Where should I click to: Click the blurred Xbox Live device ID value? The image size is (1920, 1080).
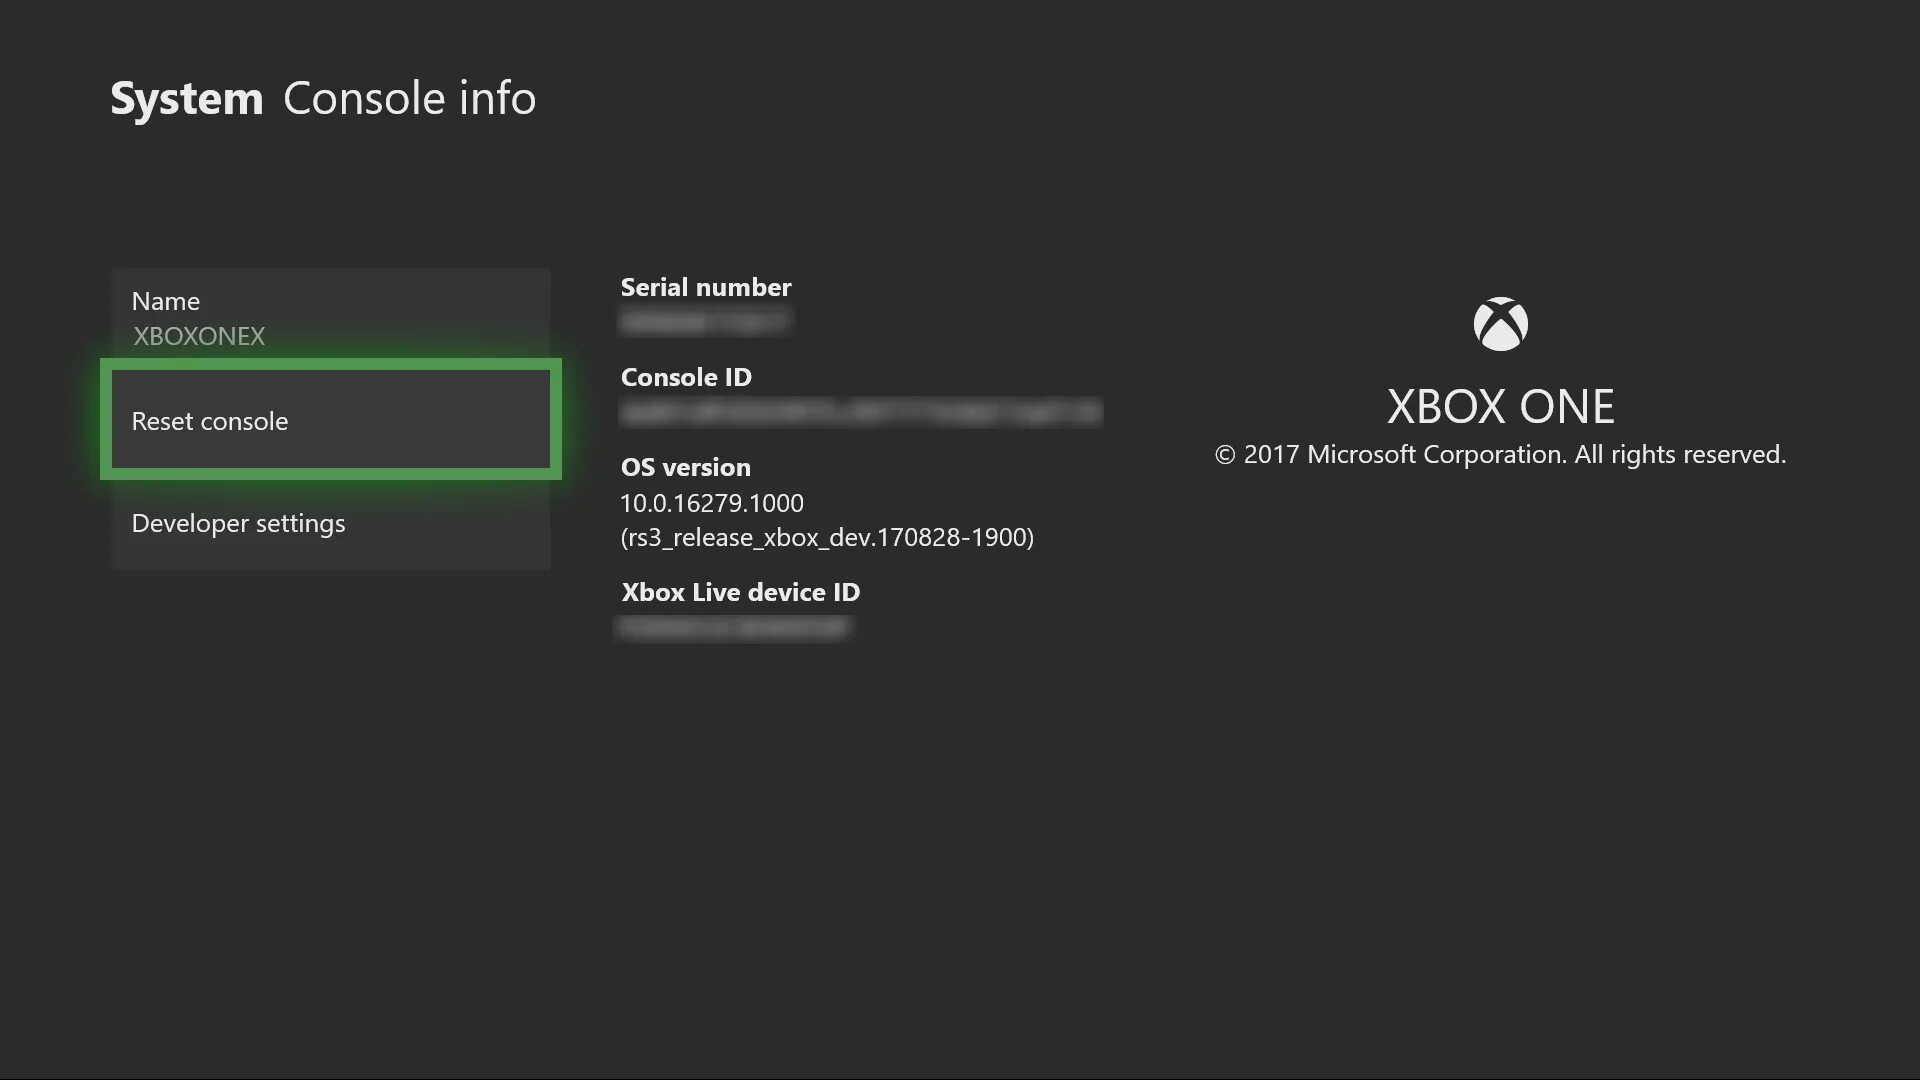pyautogui.click(x=735, y=627)
